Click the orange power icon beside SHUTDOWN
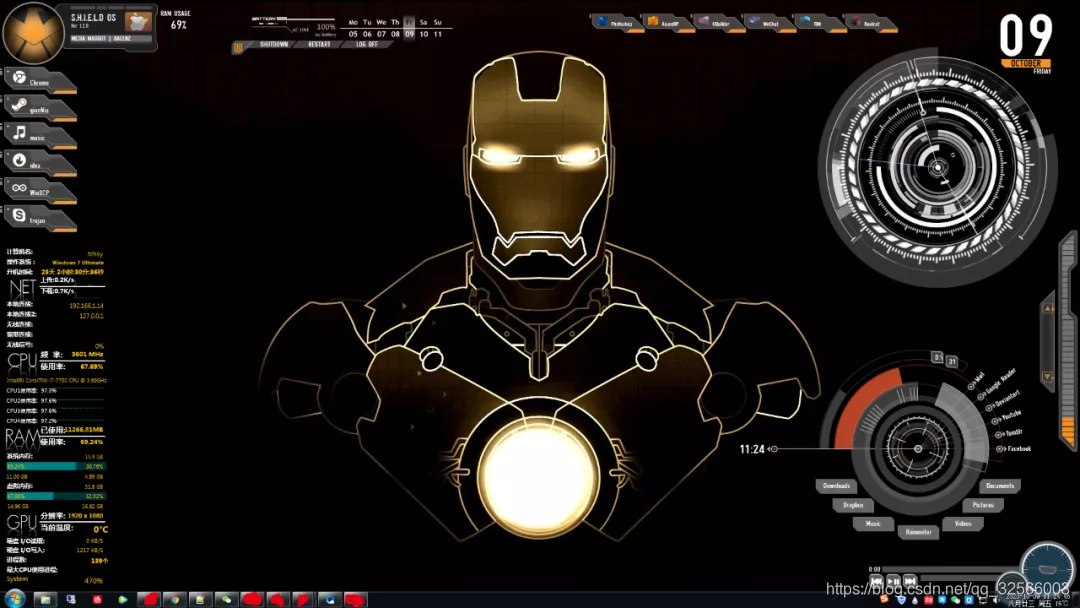The width and height of the screenshot is (1080, 608). click(238, 47)
